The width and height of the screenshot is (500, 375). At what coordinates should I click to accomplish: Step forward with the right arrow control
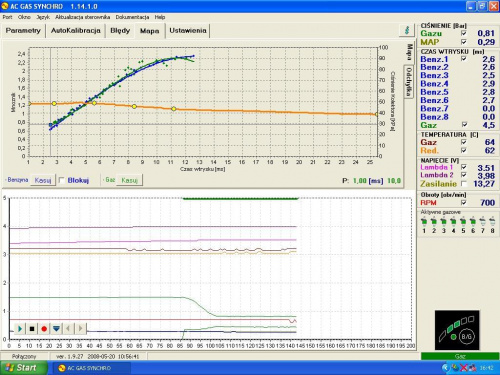click(80, 329)
